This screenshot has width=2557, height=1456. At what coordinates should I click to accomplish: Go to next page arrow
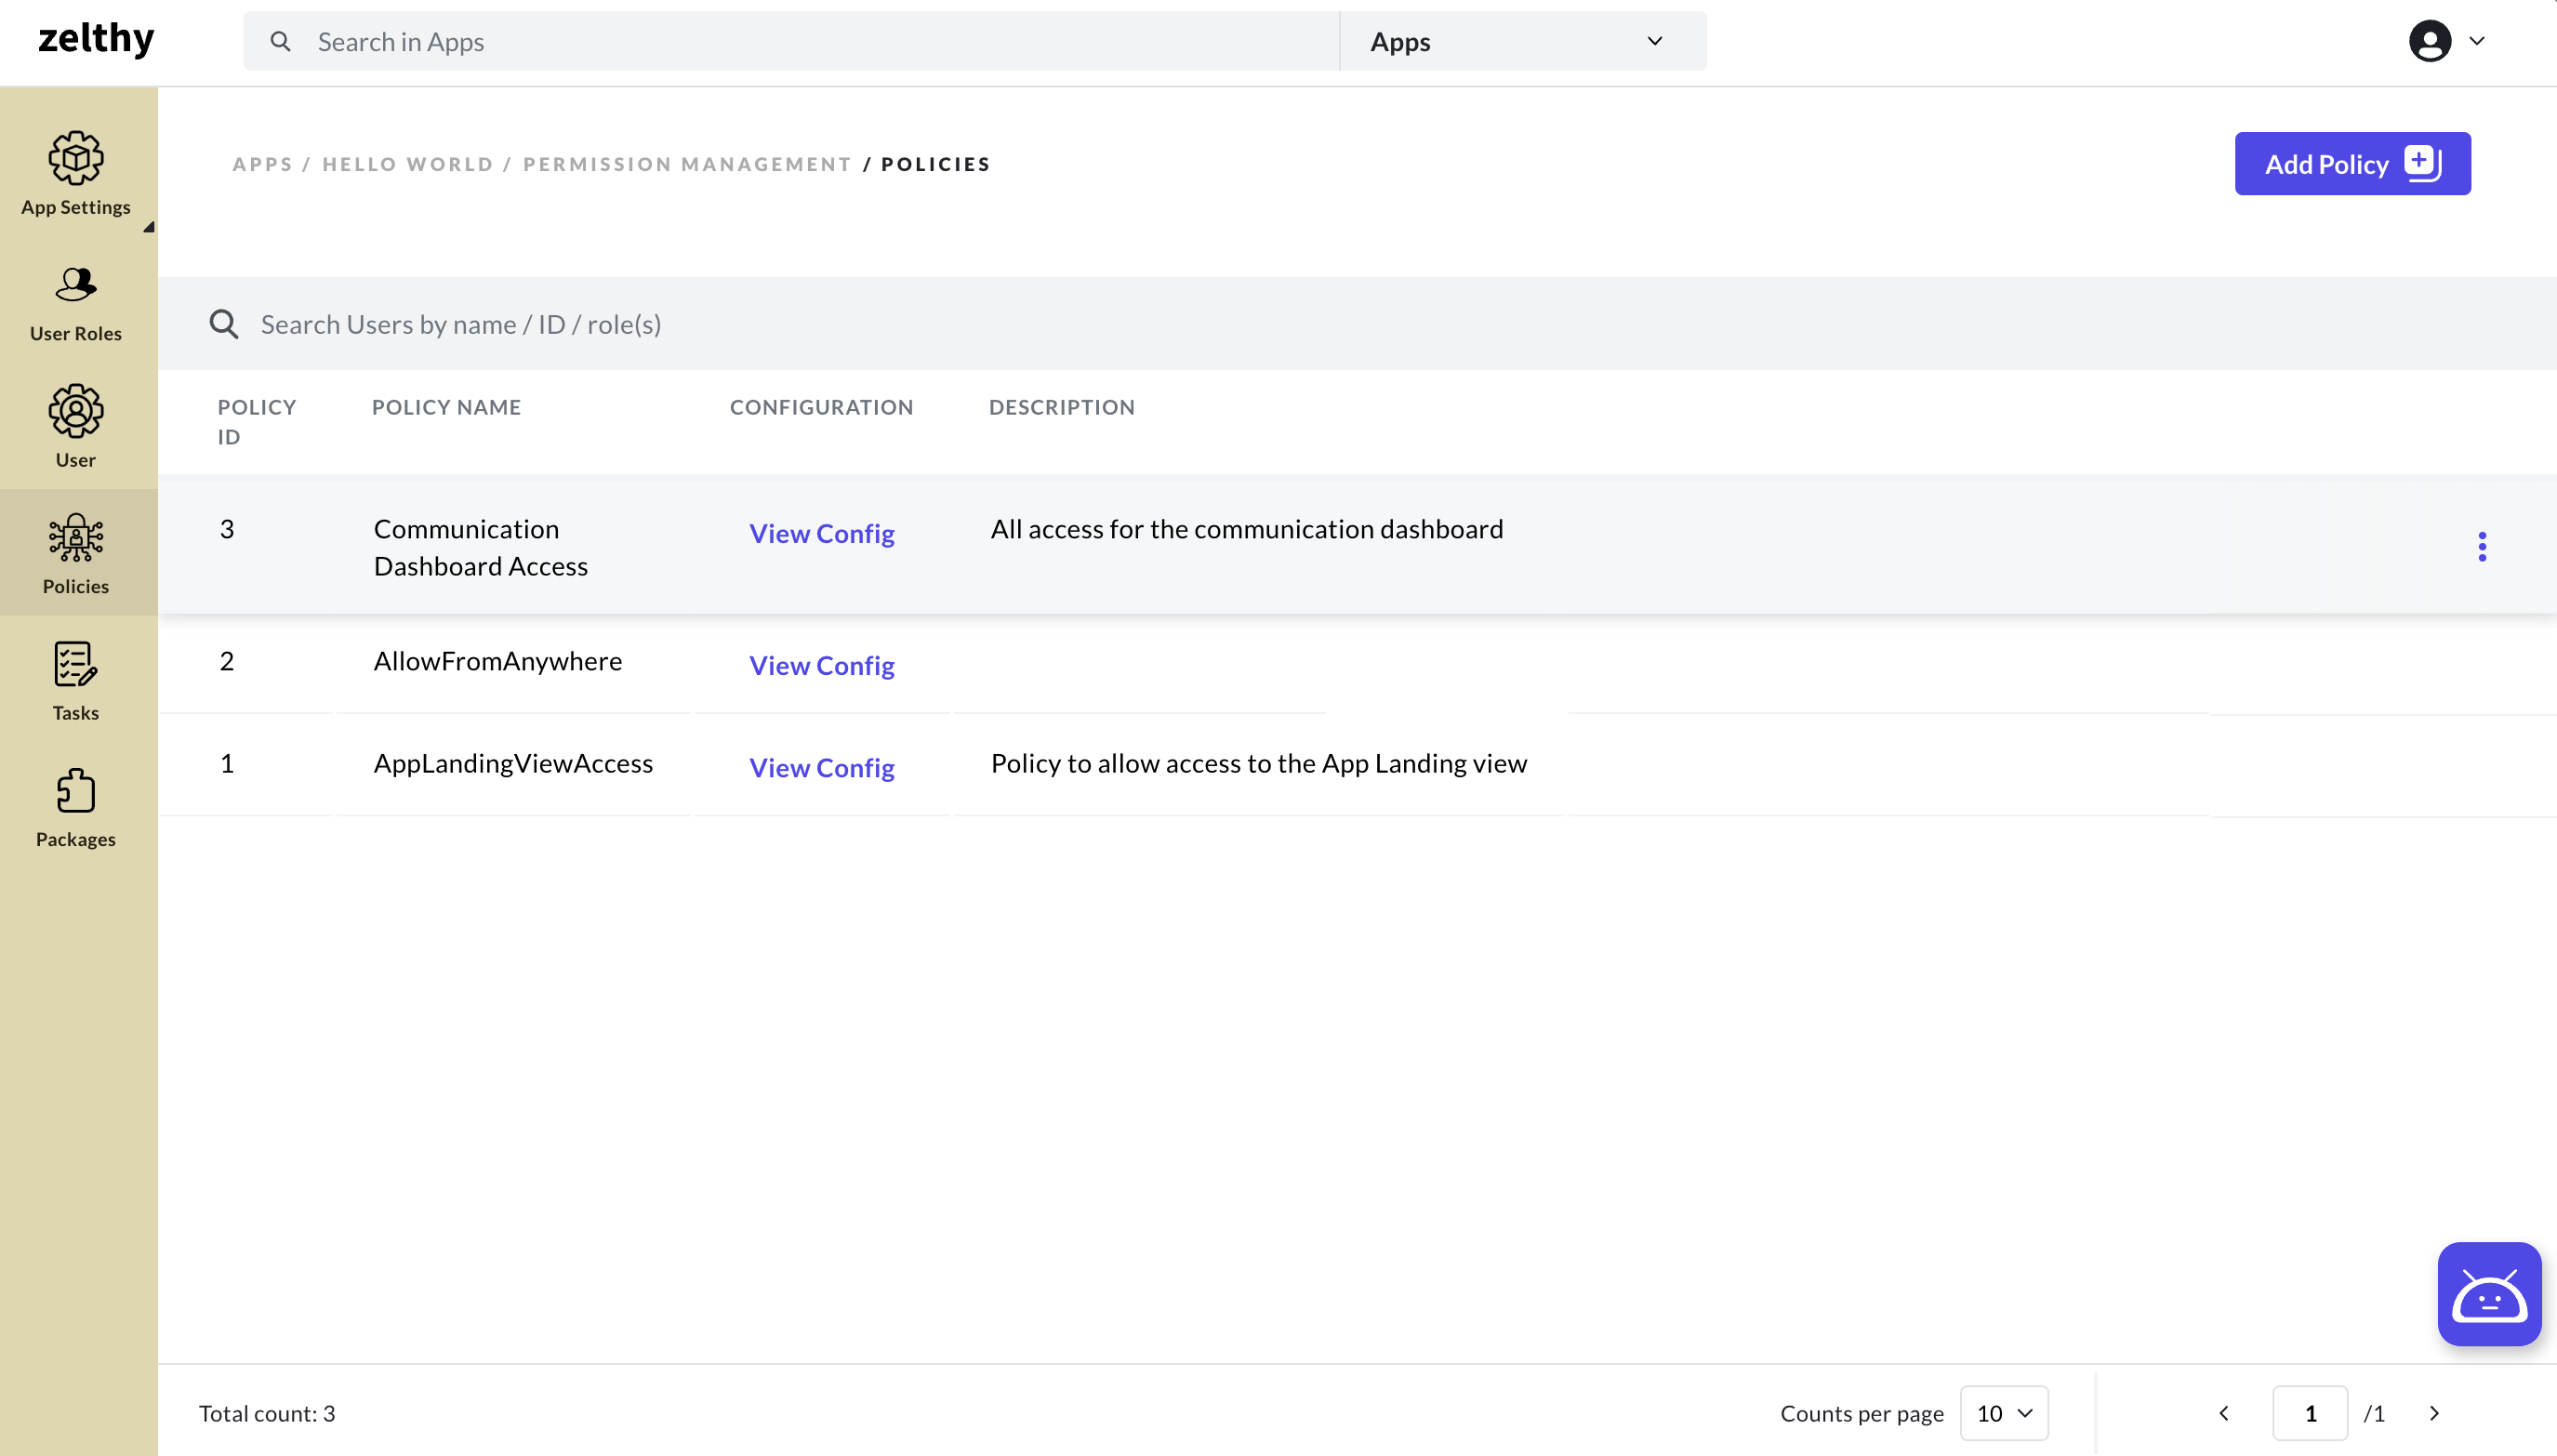click(x=2434, y=1413)
